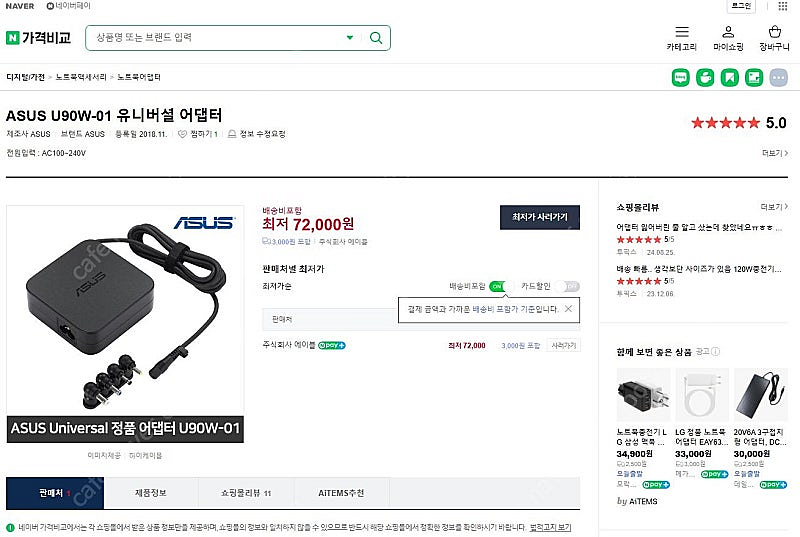This screenshot has width=800, height=537.
Task: Toggle the 찜하기 heart for this product
Action: (183, 134)
